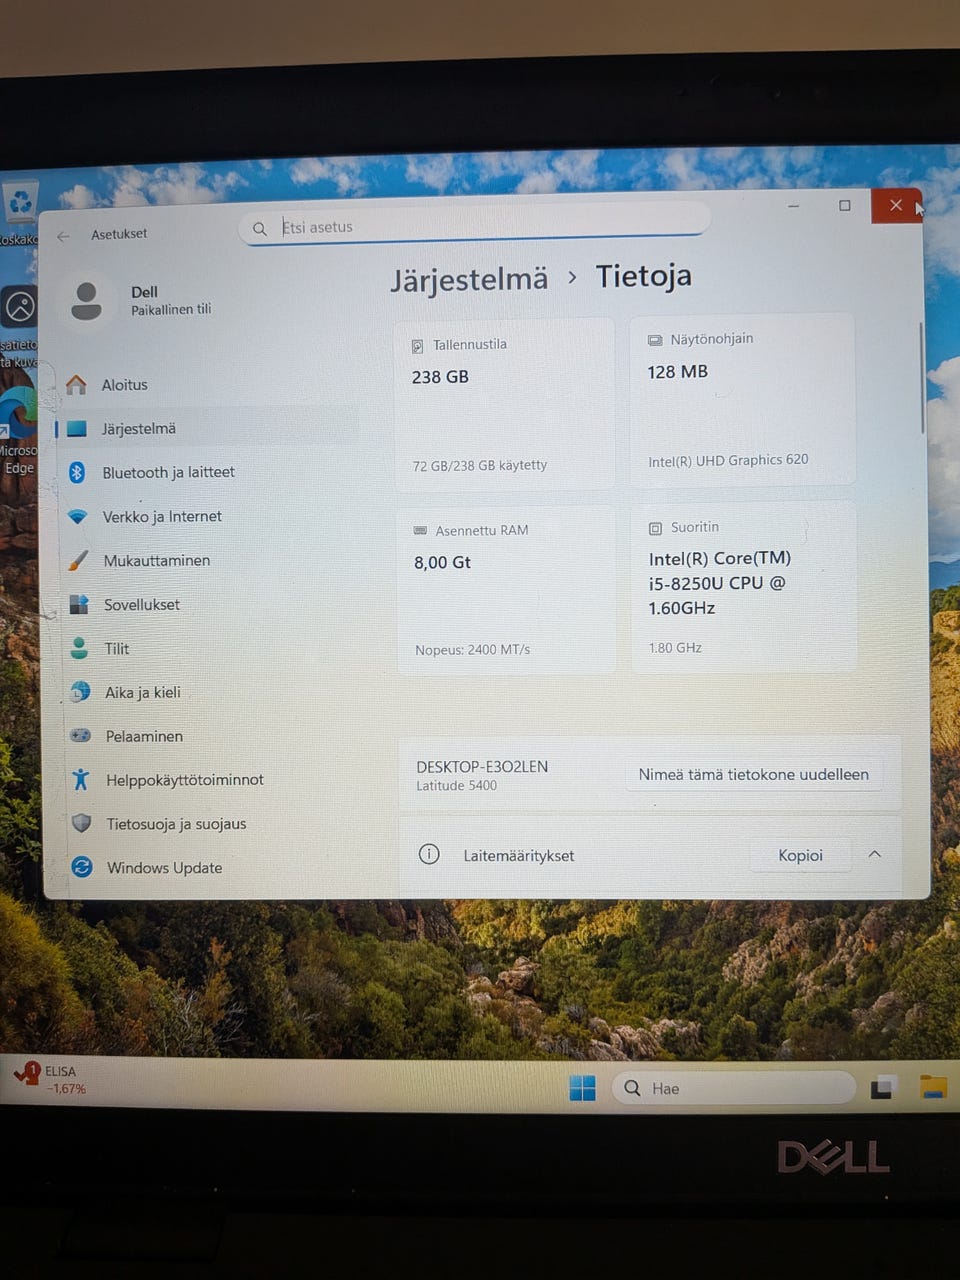This screenshot has height=1280, width=960.
Task: Click the ELISA stock widget on taskbar
Action: click(50, 1080)
